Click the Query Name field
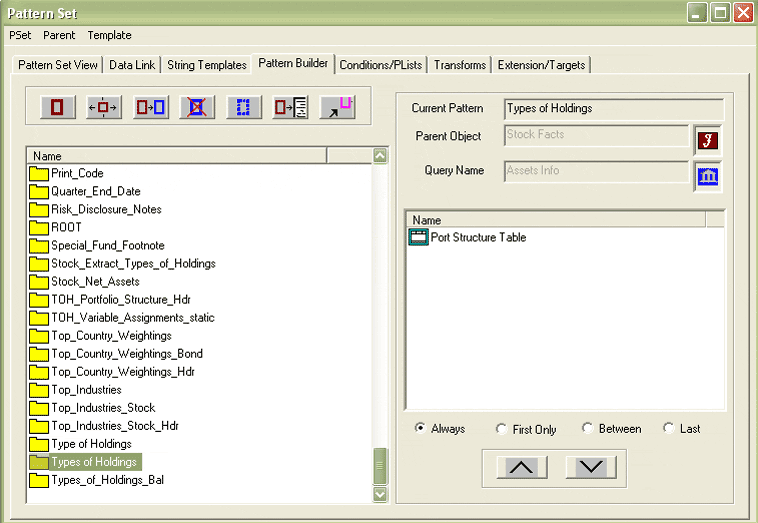 click(x=597, y=171)
